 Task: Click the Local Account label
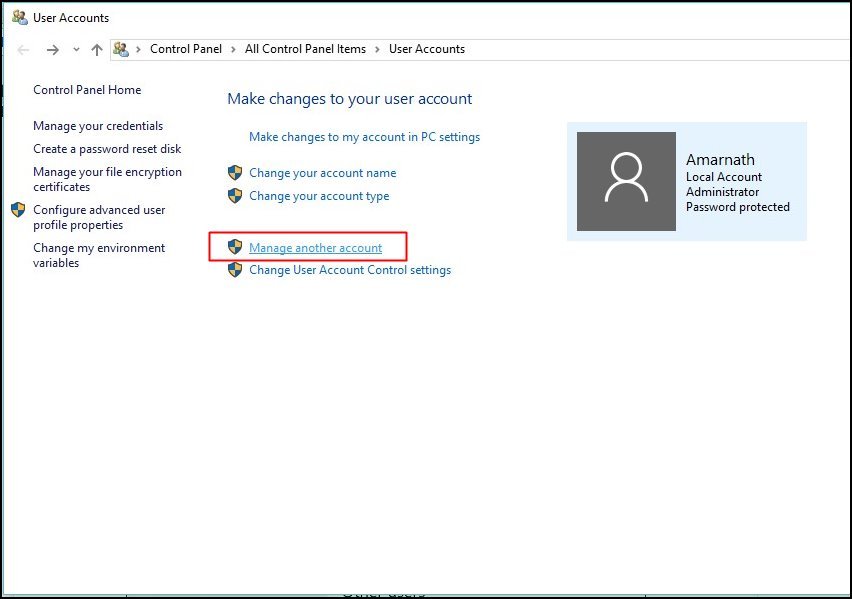(x=724, y=177)
